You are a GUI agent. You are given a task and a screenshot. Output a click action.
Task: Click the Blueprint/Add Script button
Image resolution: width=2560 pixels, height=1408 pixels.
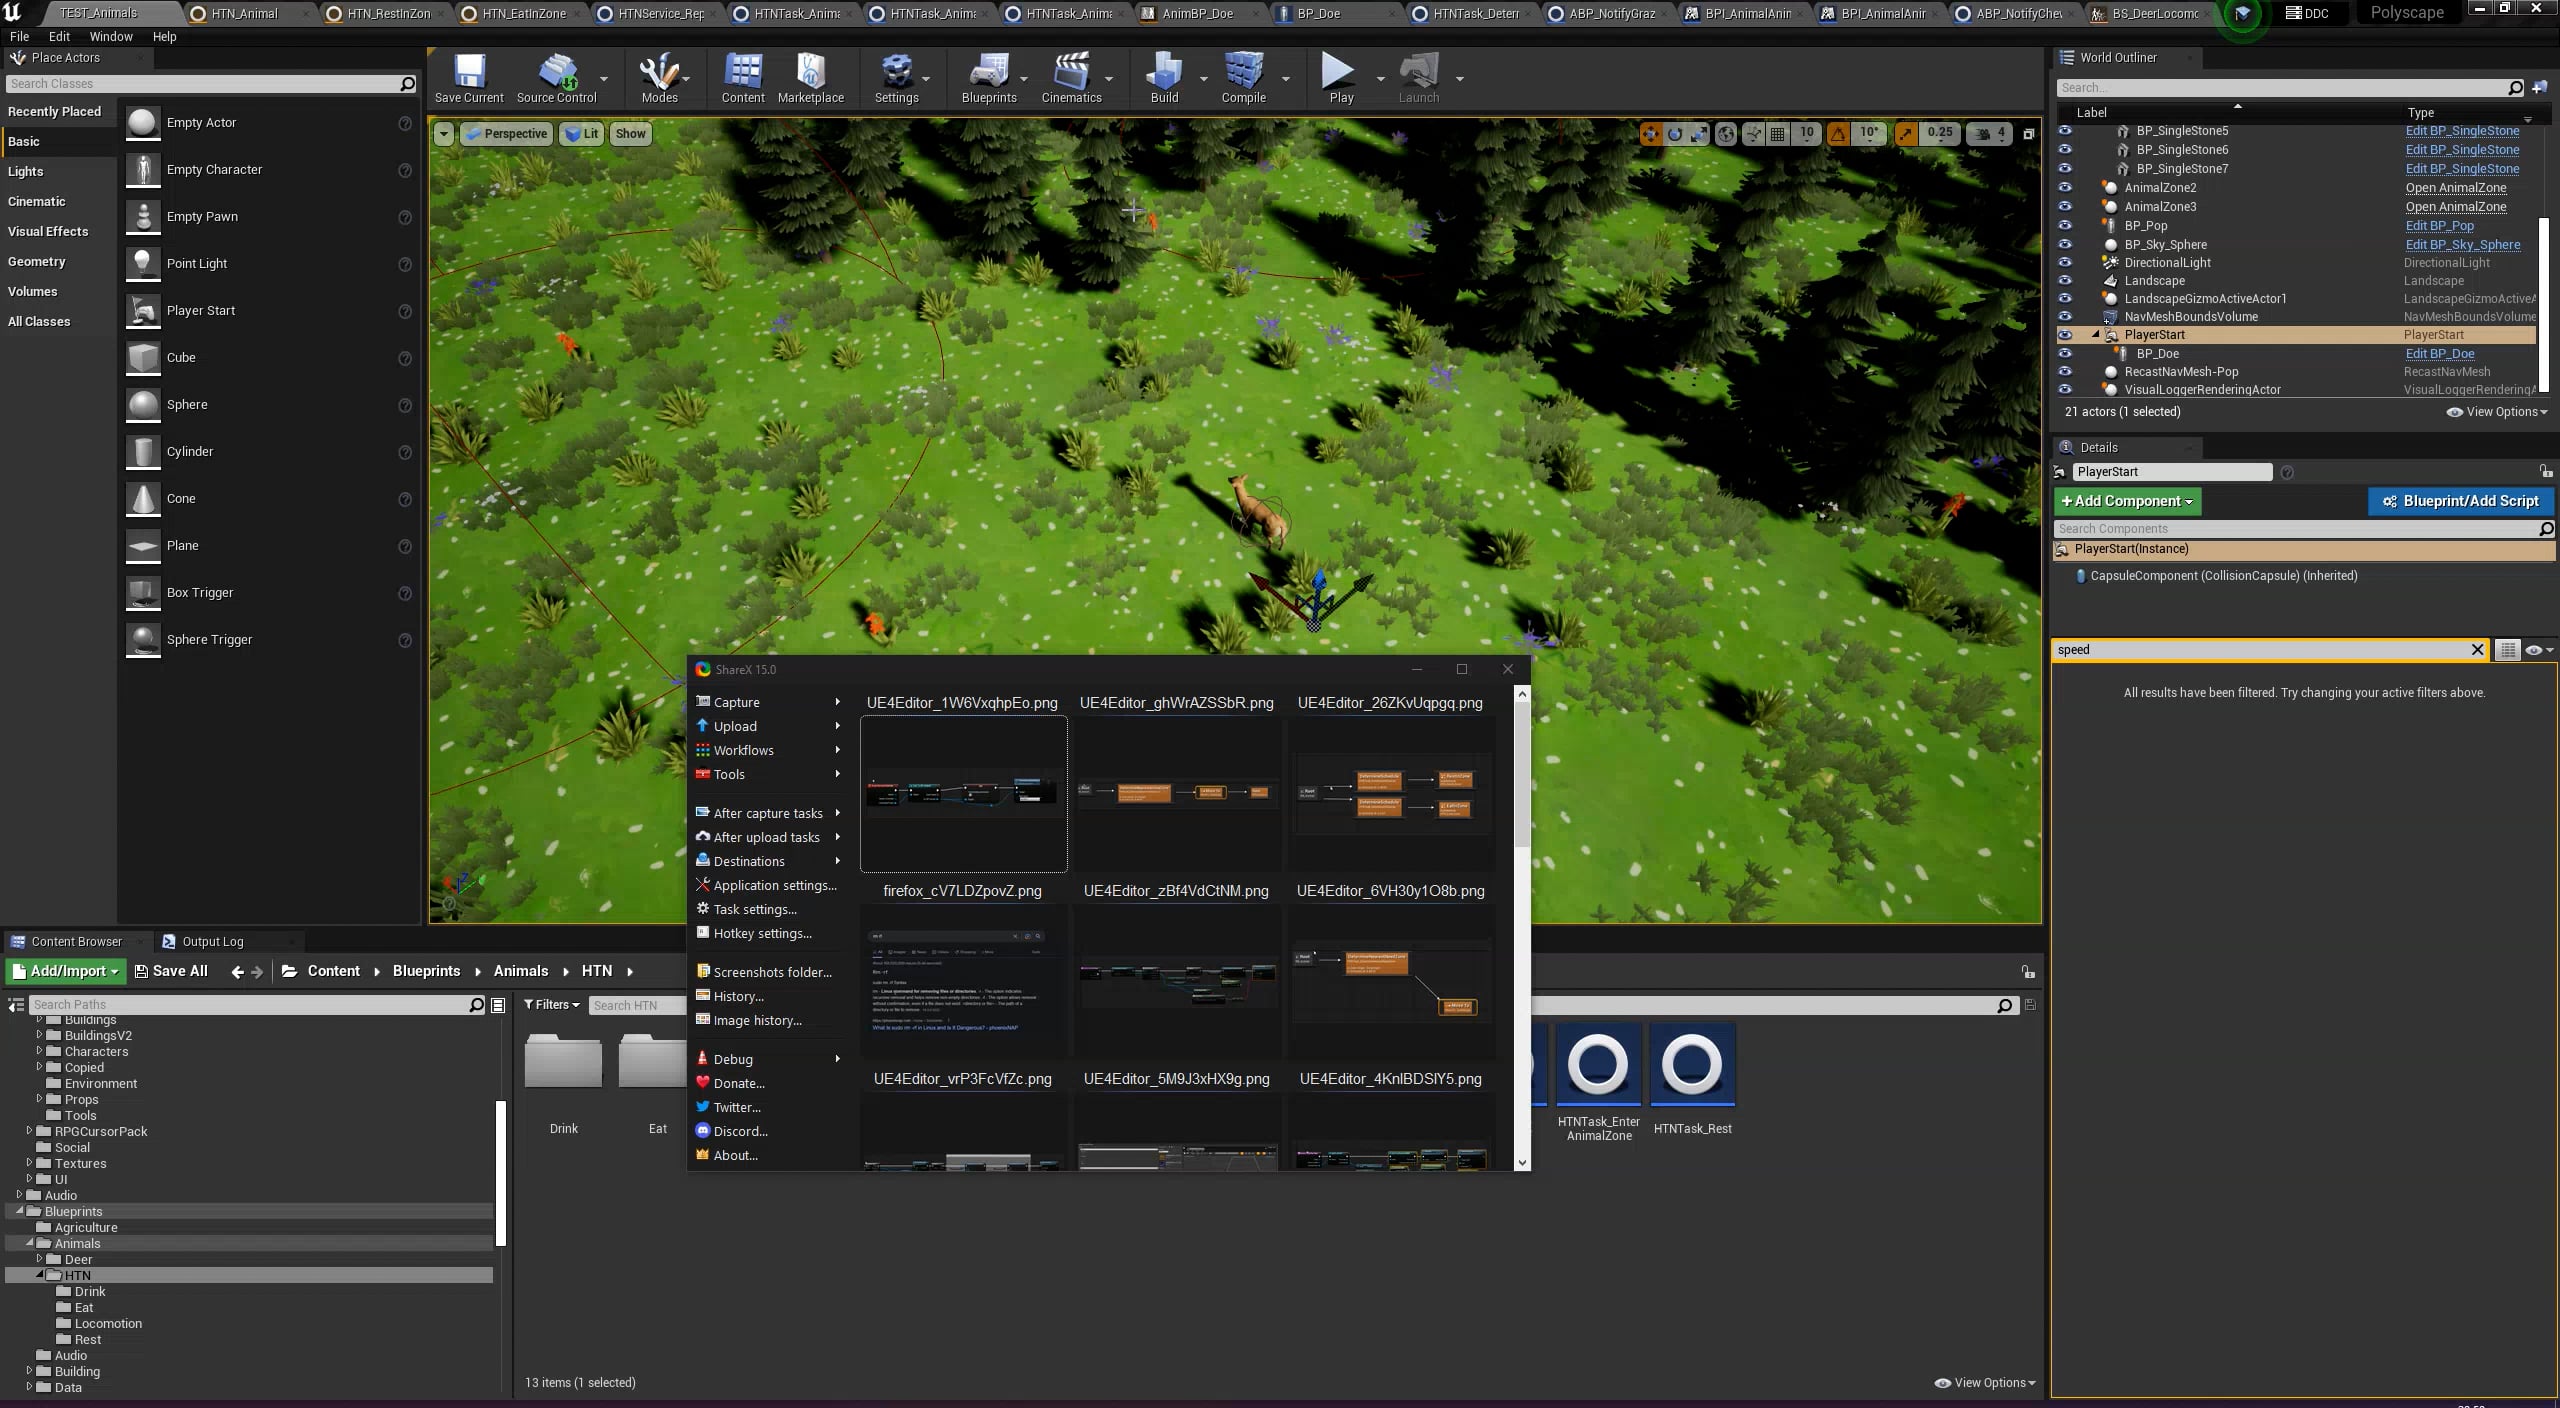(x=2460, y=501)
